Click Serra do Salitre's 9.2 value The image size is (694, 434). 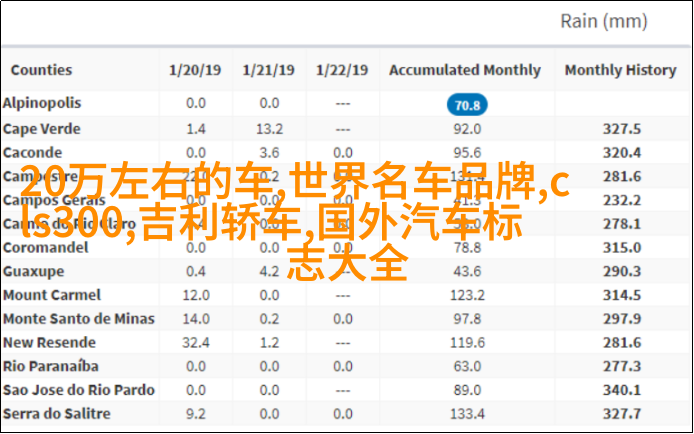196,414
